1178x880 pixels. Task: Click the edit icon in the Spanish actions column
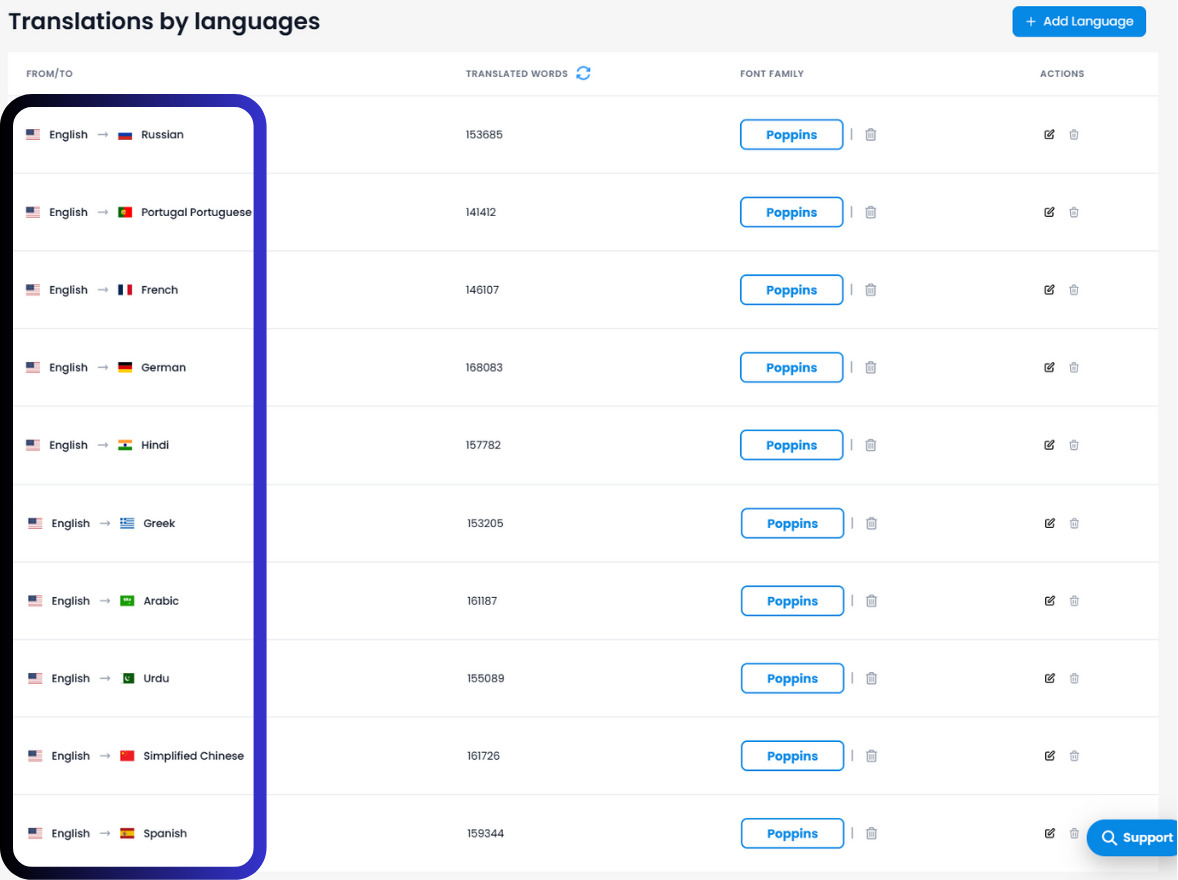1049,833
